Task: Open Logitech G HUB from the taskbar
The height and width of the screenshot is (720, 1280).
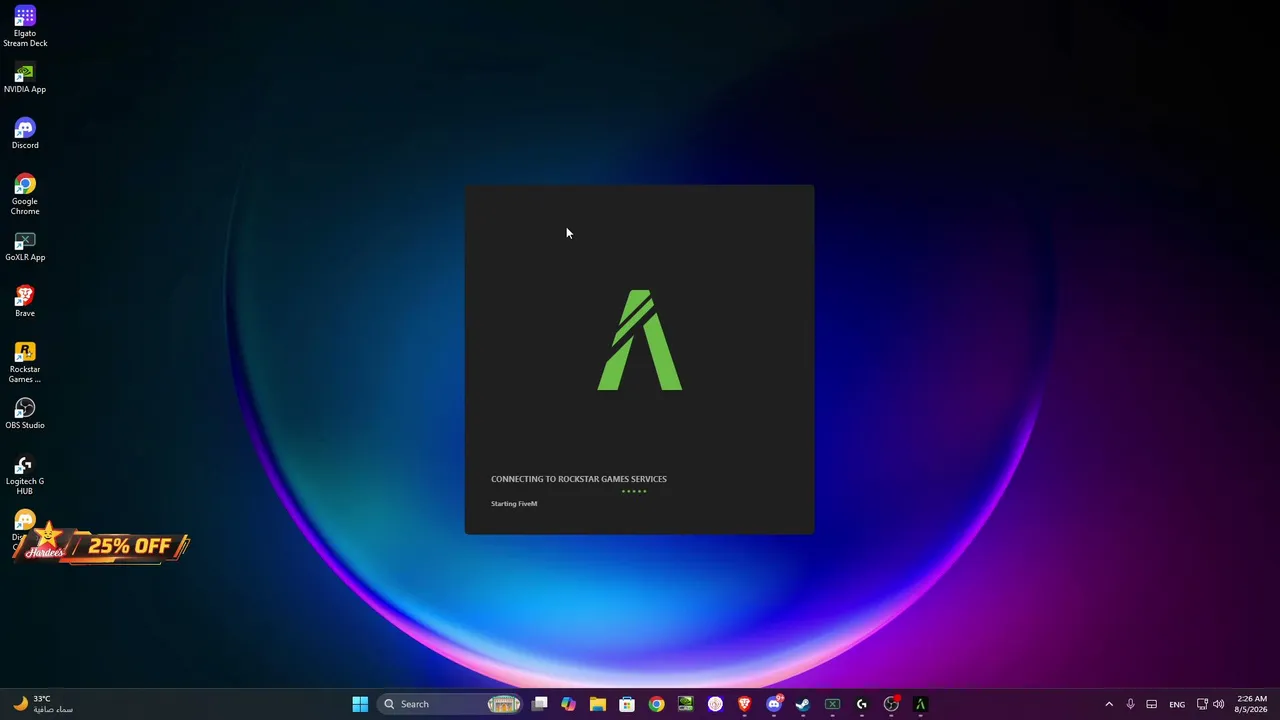Action: (x=862, y=704)
